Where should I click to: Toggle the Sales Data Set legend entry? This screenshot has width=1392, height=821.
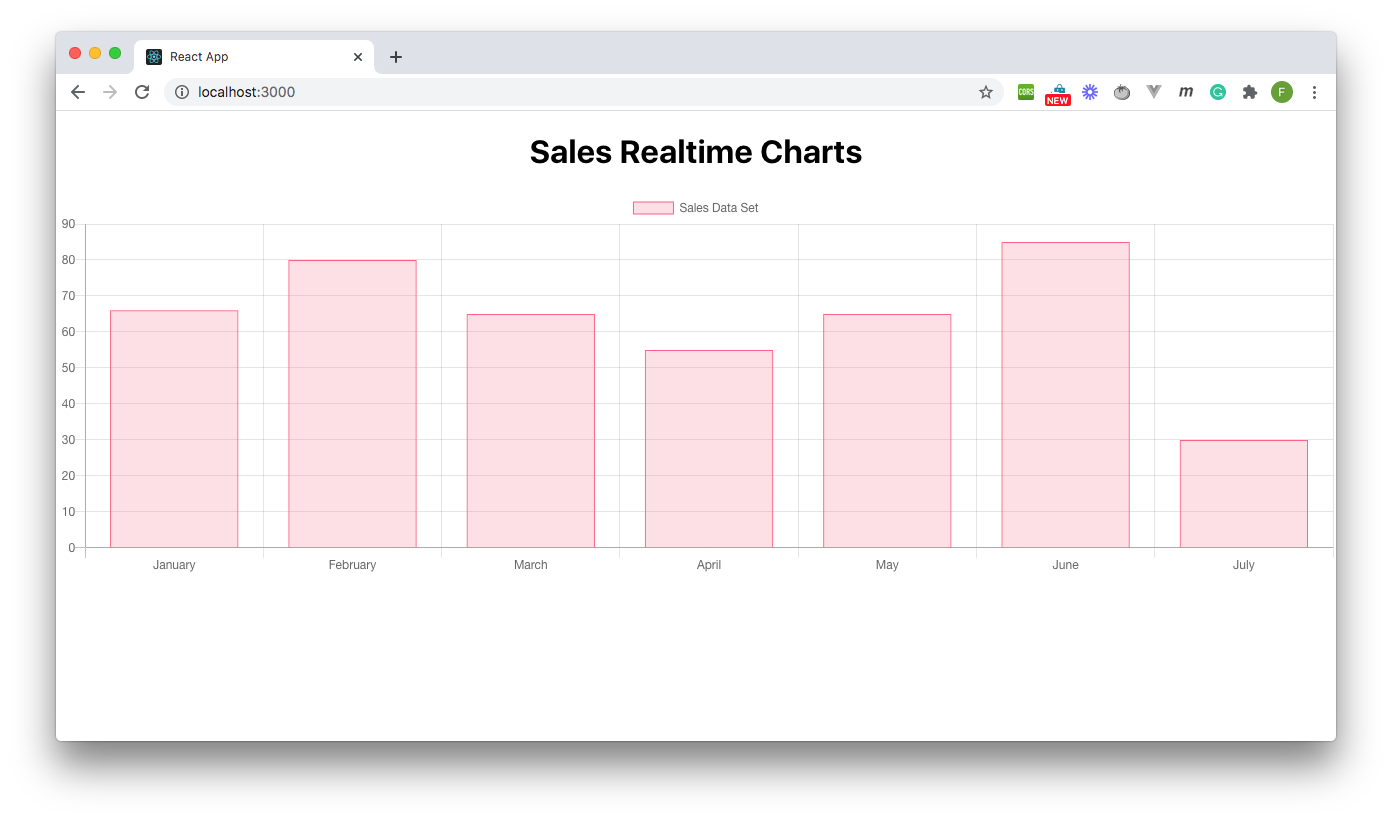[x=696, y=207]
